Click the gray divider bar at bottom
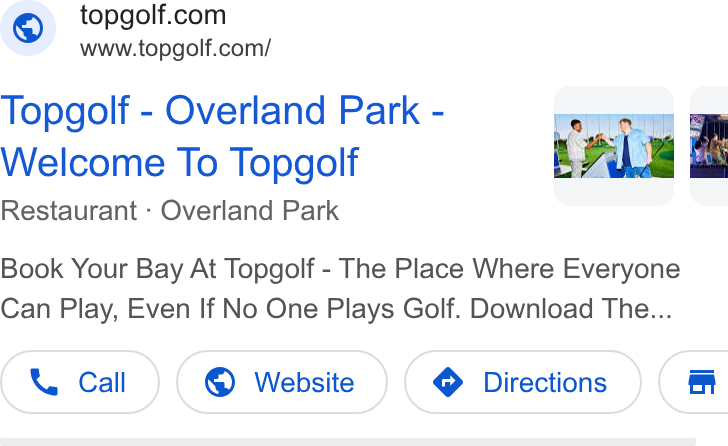Screen dimensions: 728x446 pyautogui.click(x=348, y=442)
